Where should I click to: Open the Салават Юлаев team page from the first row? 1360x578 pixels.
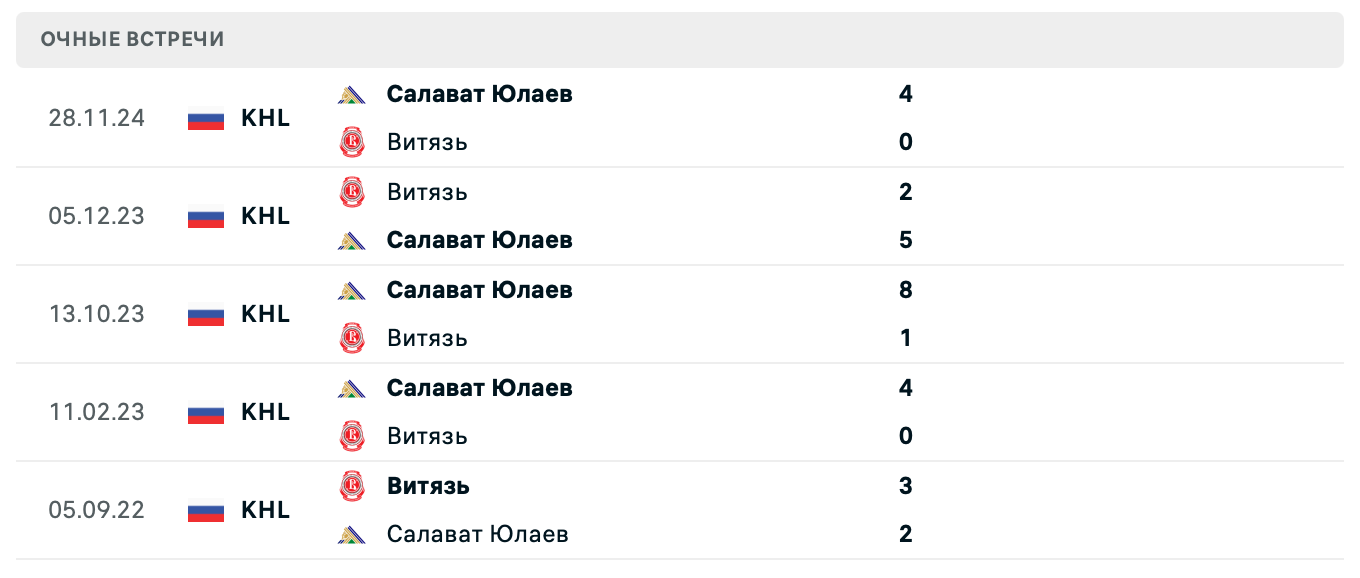tap(480, 94)
